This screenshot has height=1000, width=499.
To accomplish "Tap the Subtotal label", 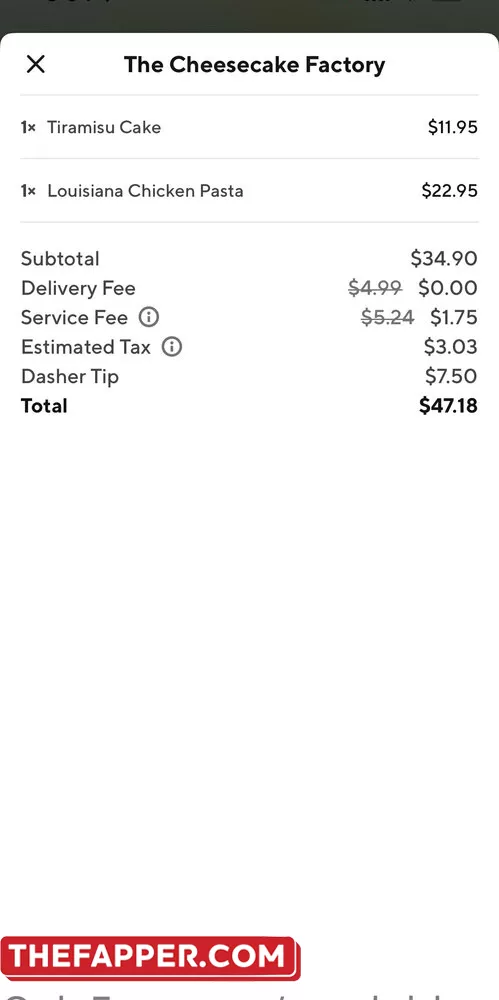I will [x=60, y=258].
